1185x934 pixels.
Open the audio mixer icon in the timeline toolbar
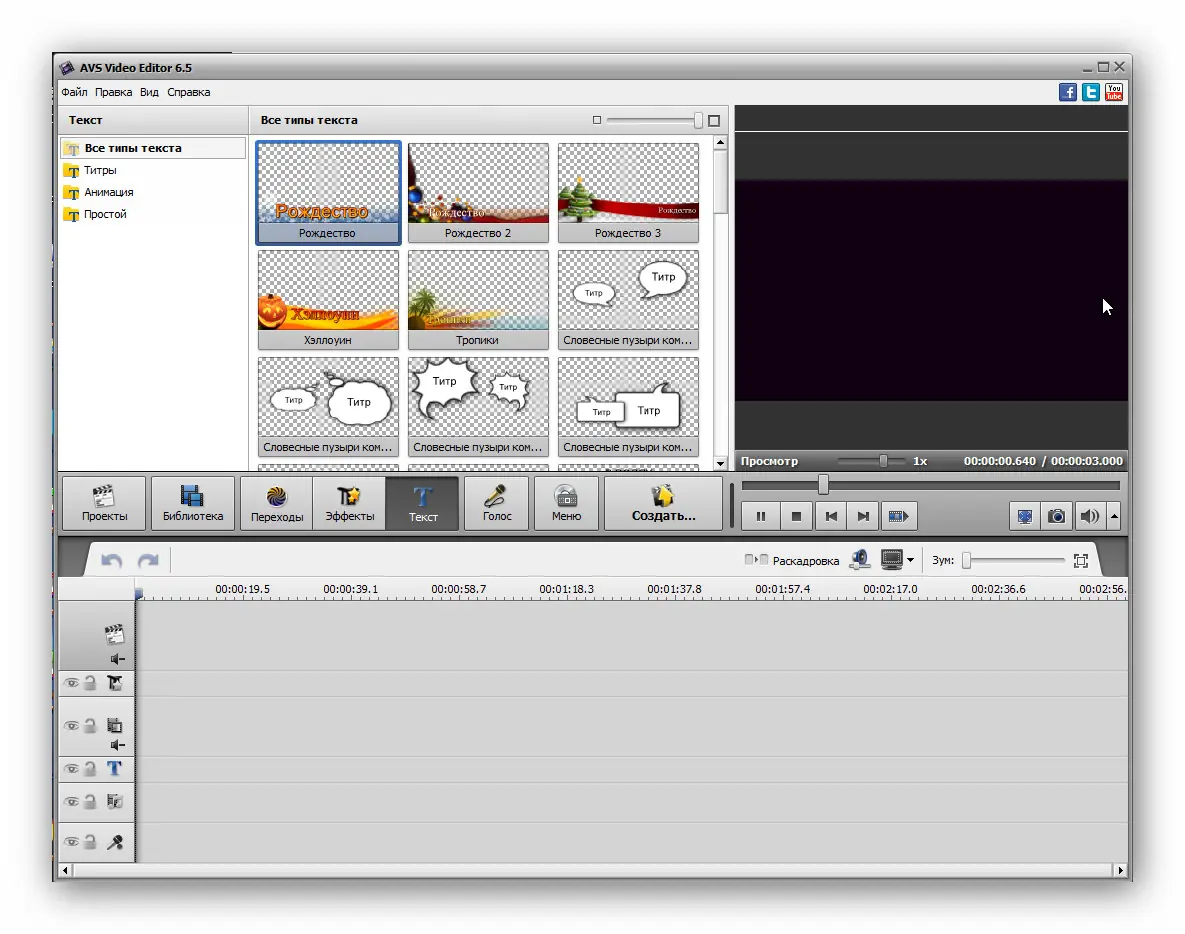coord(859,560)
